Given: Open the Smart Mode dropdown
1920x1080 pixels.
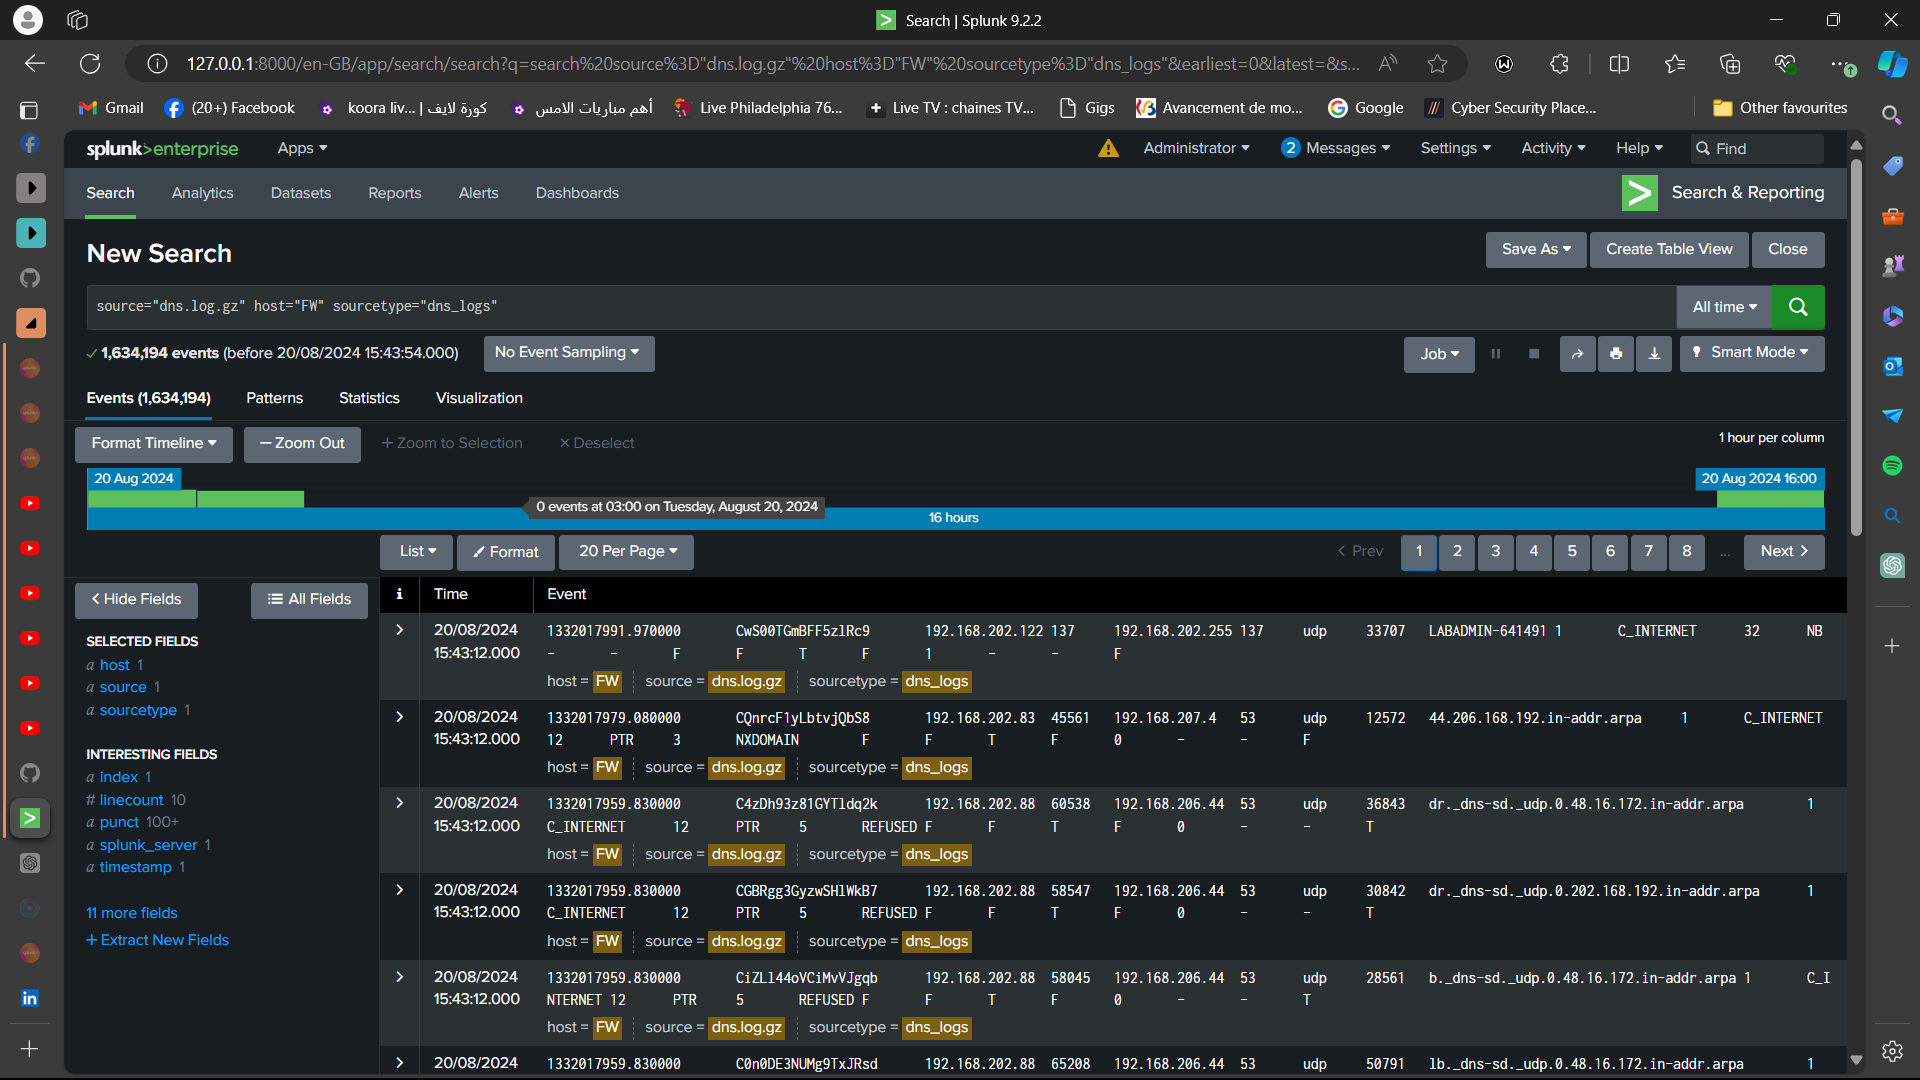Looking at the screenshot, I should (x=1752, y=353).
